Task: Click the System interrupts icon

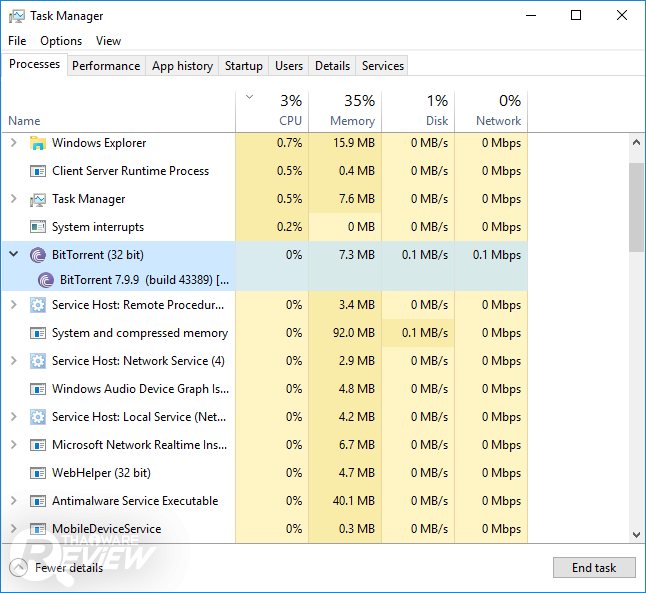Action: [x=37, y=227]
